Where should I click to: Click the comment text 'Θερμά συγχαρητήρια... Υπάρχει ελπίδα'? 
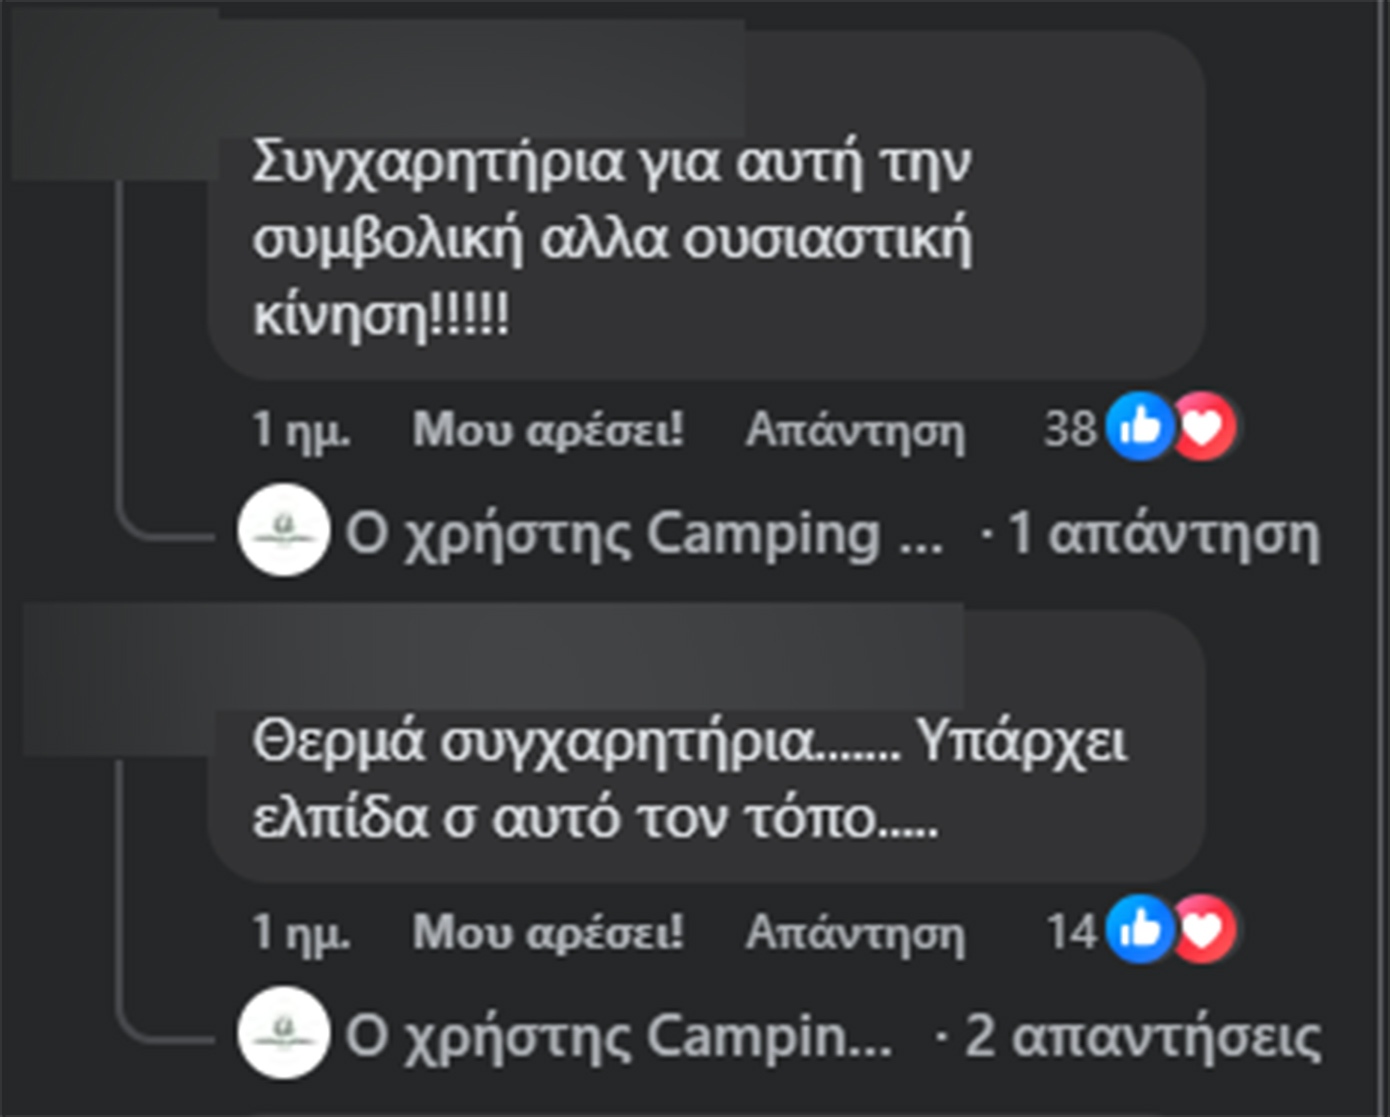[x=689, y=780]
